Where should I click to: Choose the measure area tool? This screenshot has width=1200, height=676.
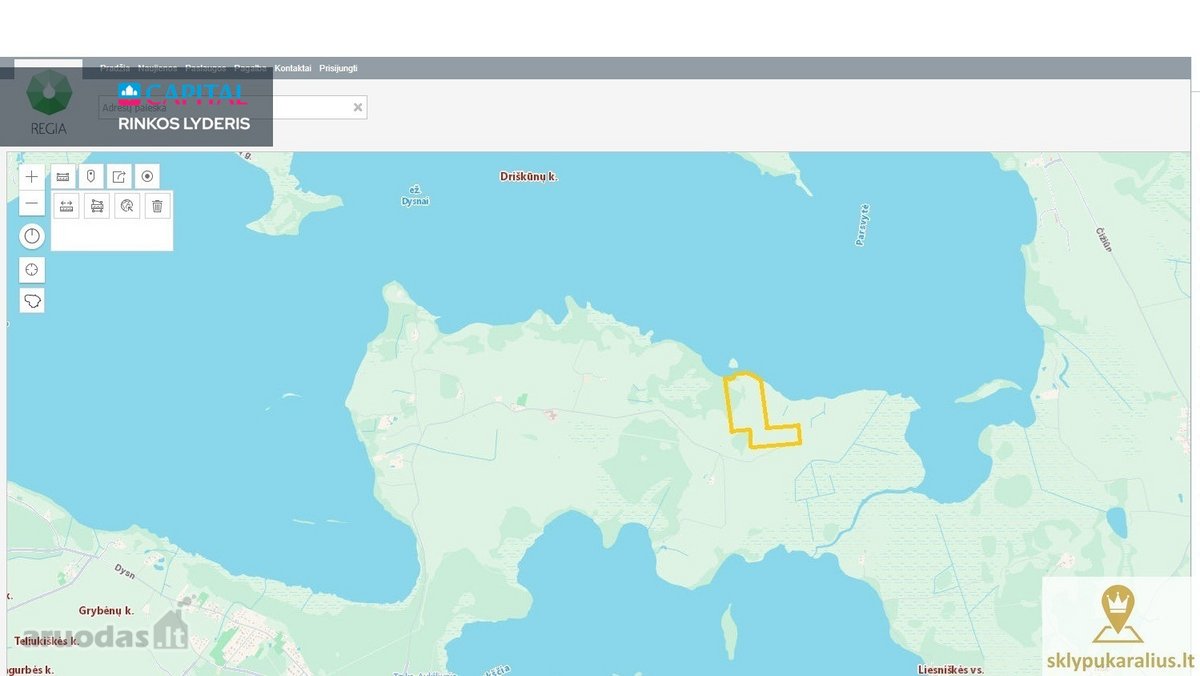(x=97, y=206)
